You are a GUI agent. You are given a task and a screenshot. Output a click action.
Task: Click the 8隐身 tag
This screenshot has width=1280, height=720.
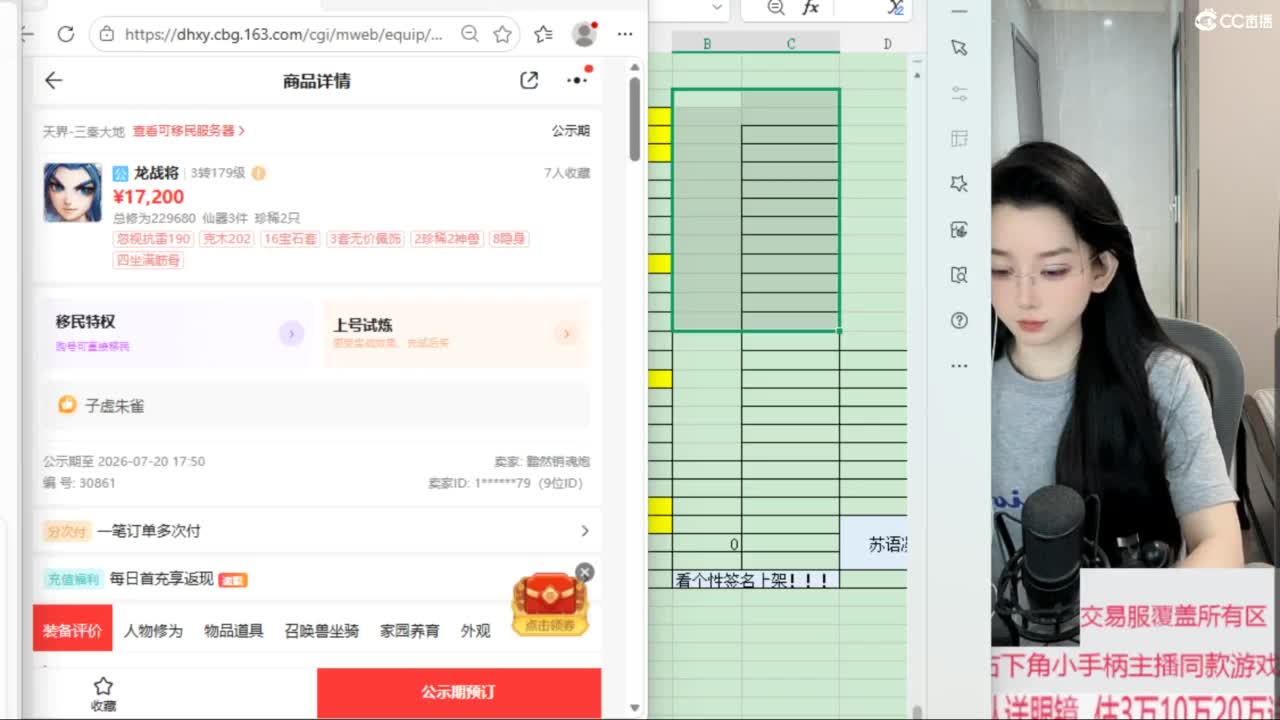pyautogui.click(x=509, y=239)
